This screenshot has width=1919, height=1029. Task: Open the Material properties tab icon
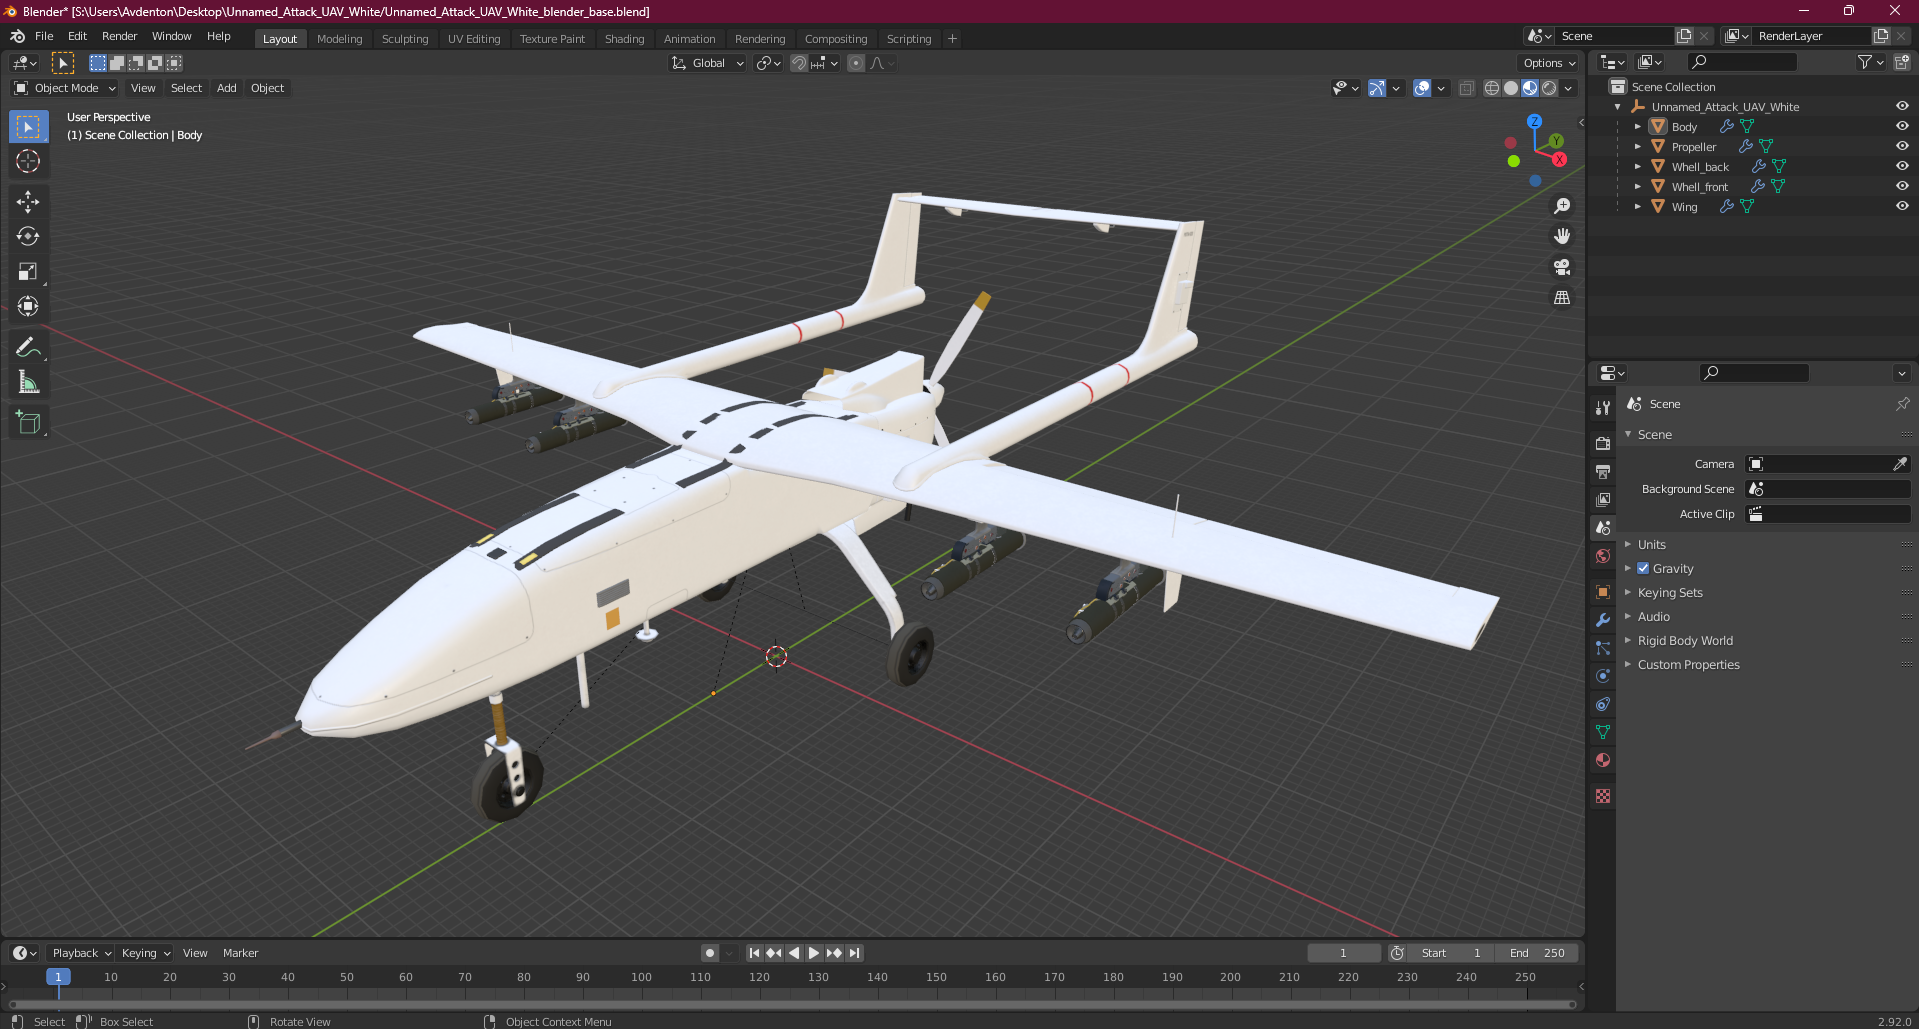coord(1603,760)
